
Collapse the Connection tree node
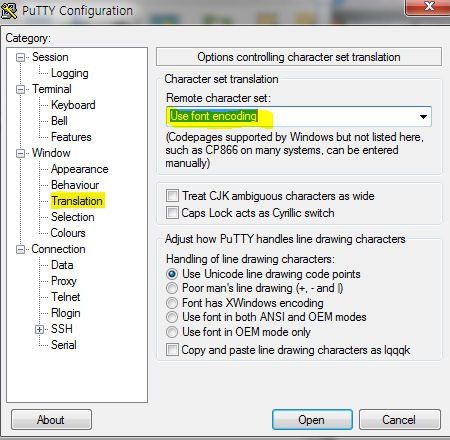pos(20,249)
